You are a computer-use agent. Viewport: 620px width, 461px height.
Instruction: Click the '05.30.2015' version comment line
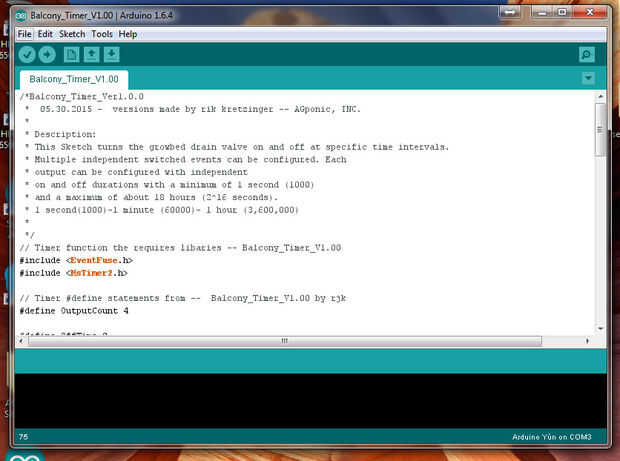click(193, 109)
